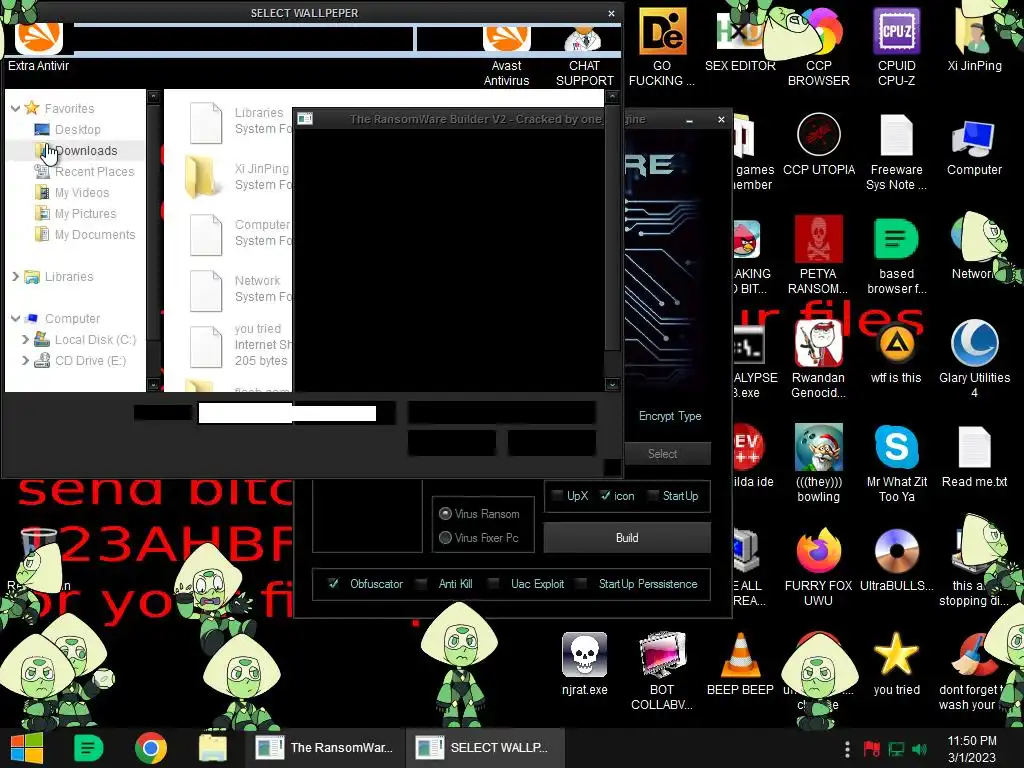This screenshot has width=1024, height=768.
Task: Click the Windows Start button
Action: 27,748
